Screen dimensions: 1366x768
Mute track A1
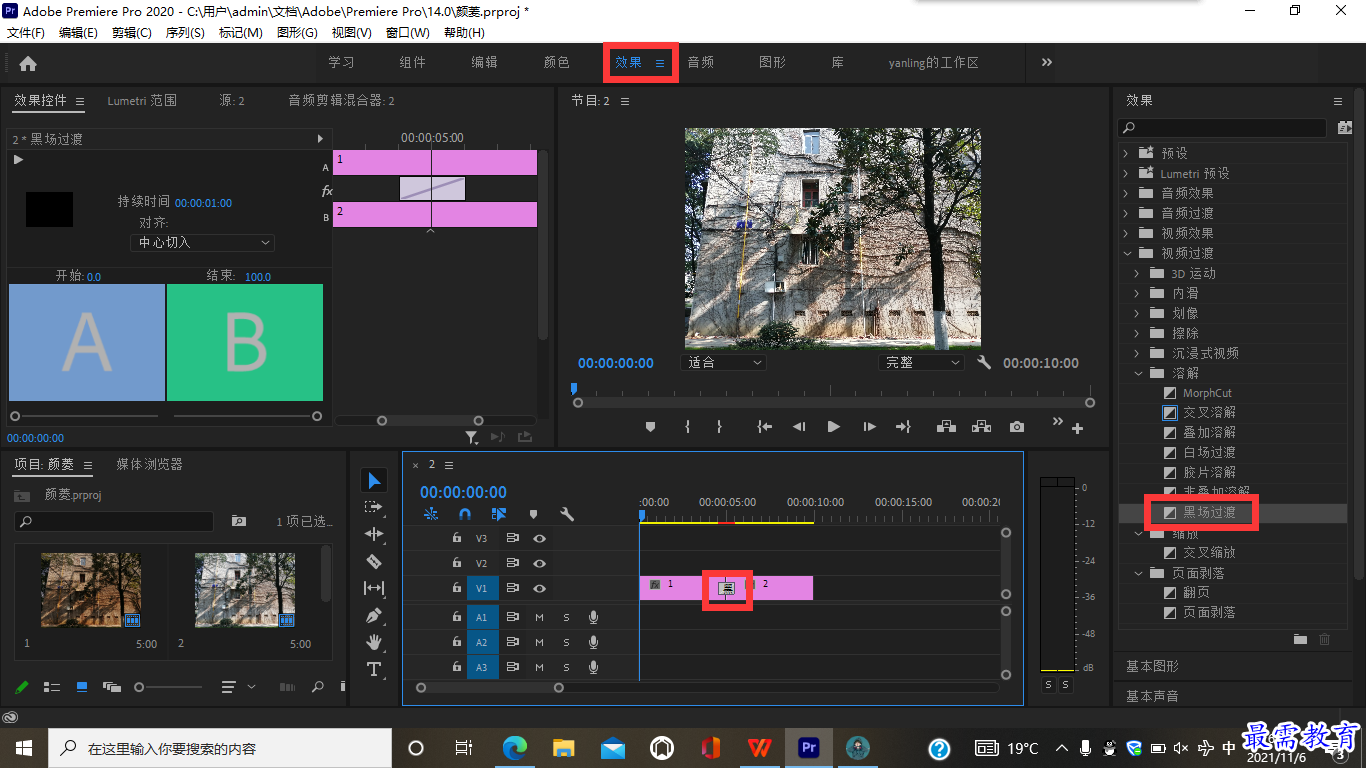539,617
